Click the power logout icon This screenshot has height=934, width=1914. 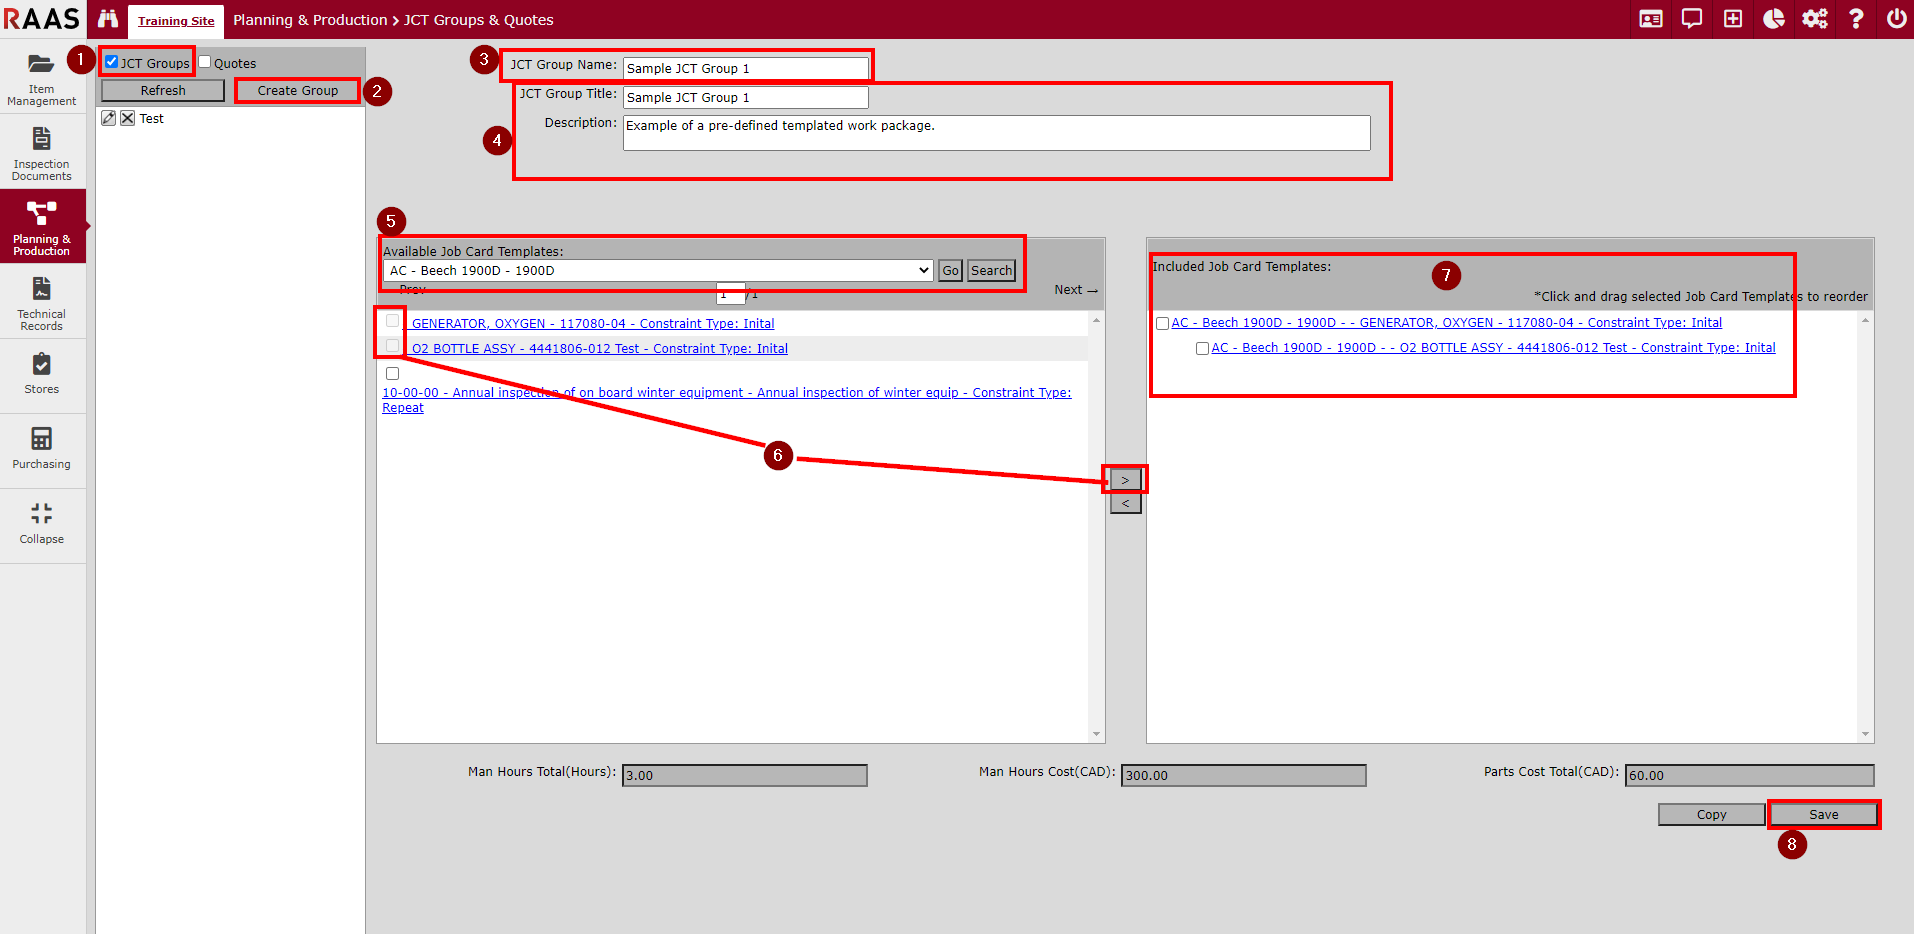1896,19
